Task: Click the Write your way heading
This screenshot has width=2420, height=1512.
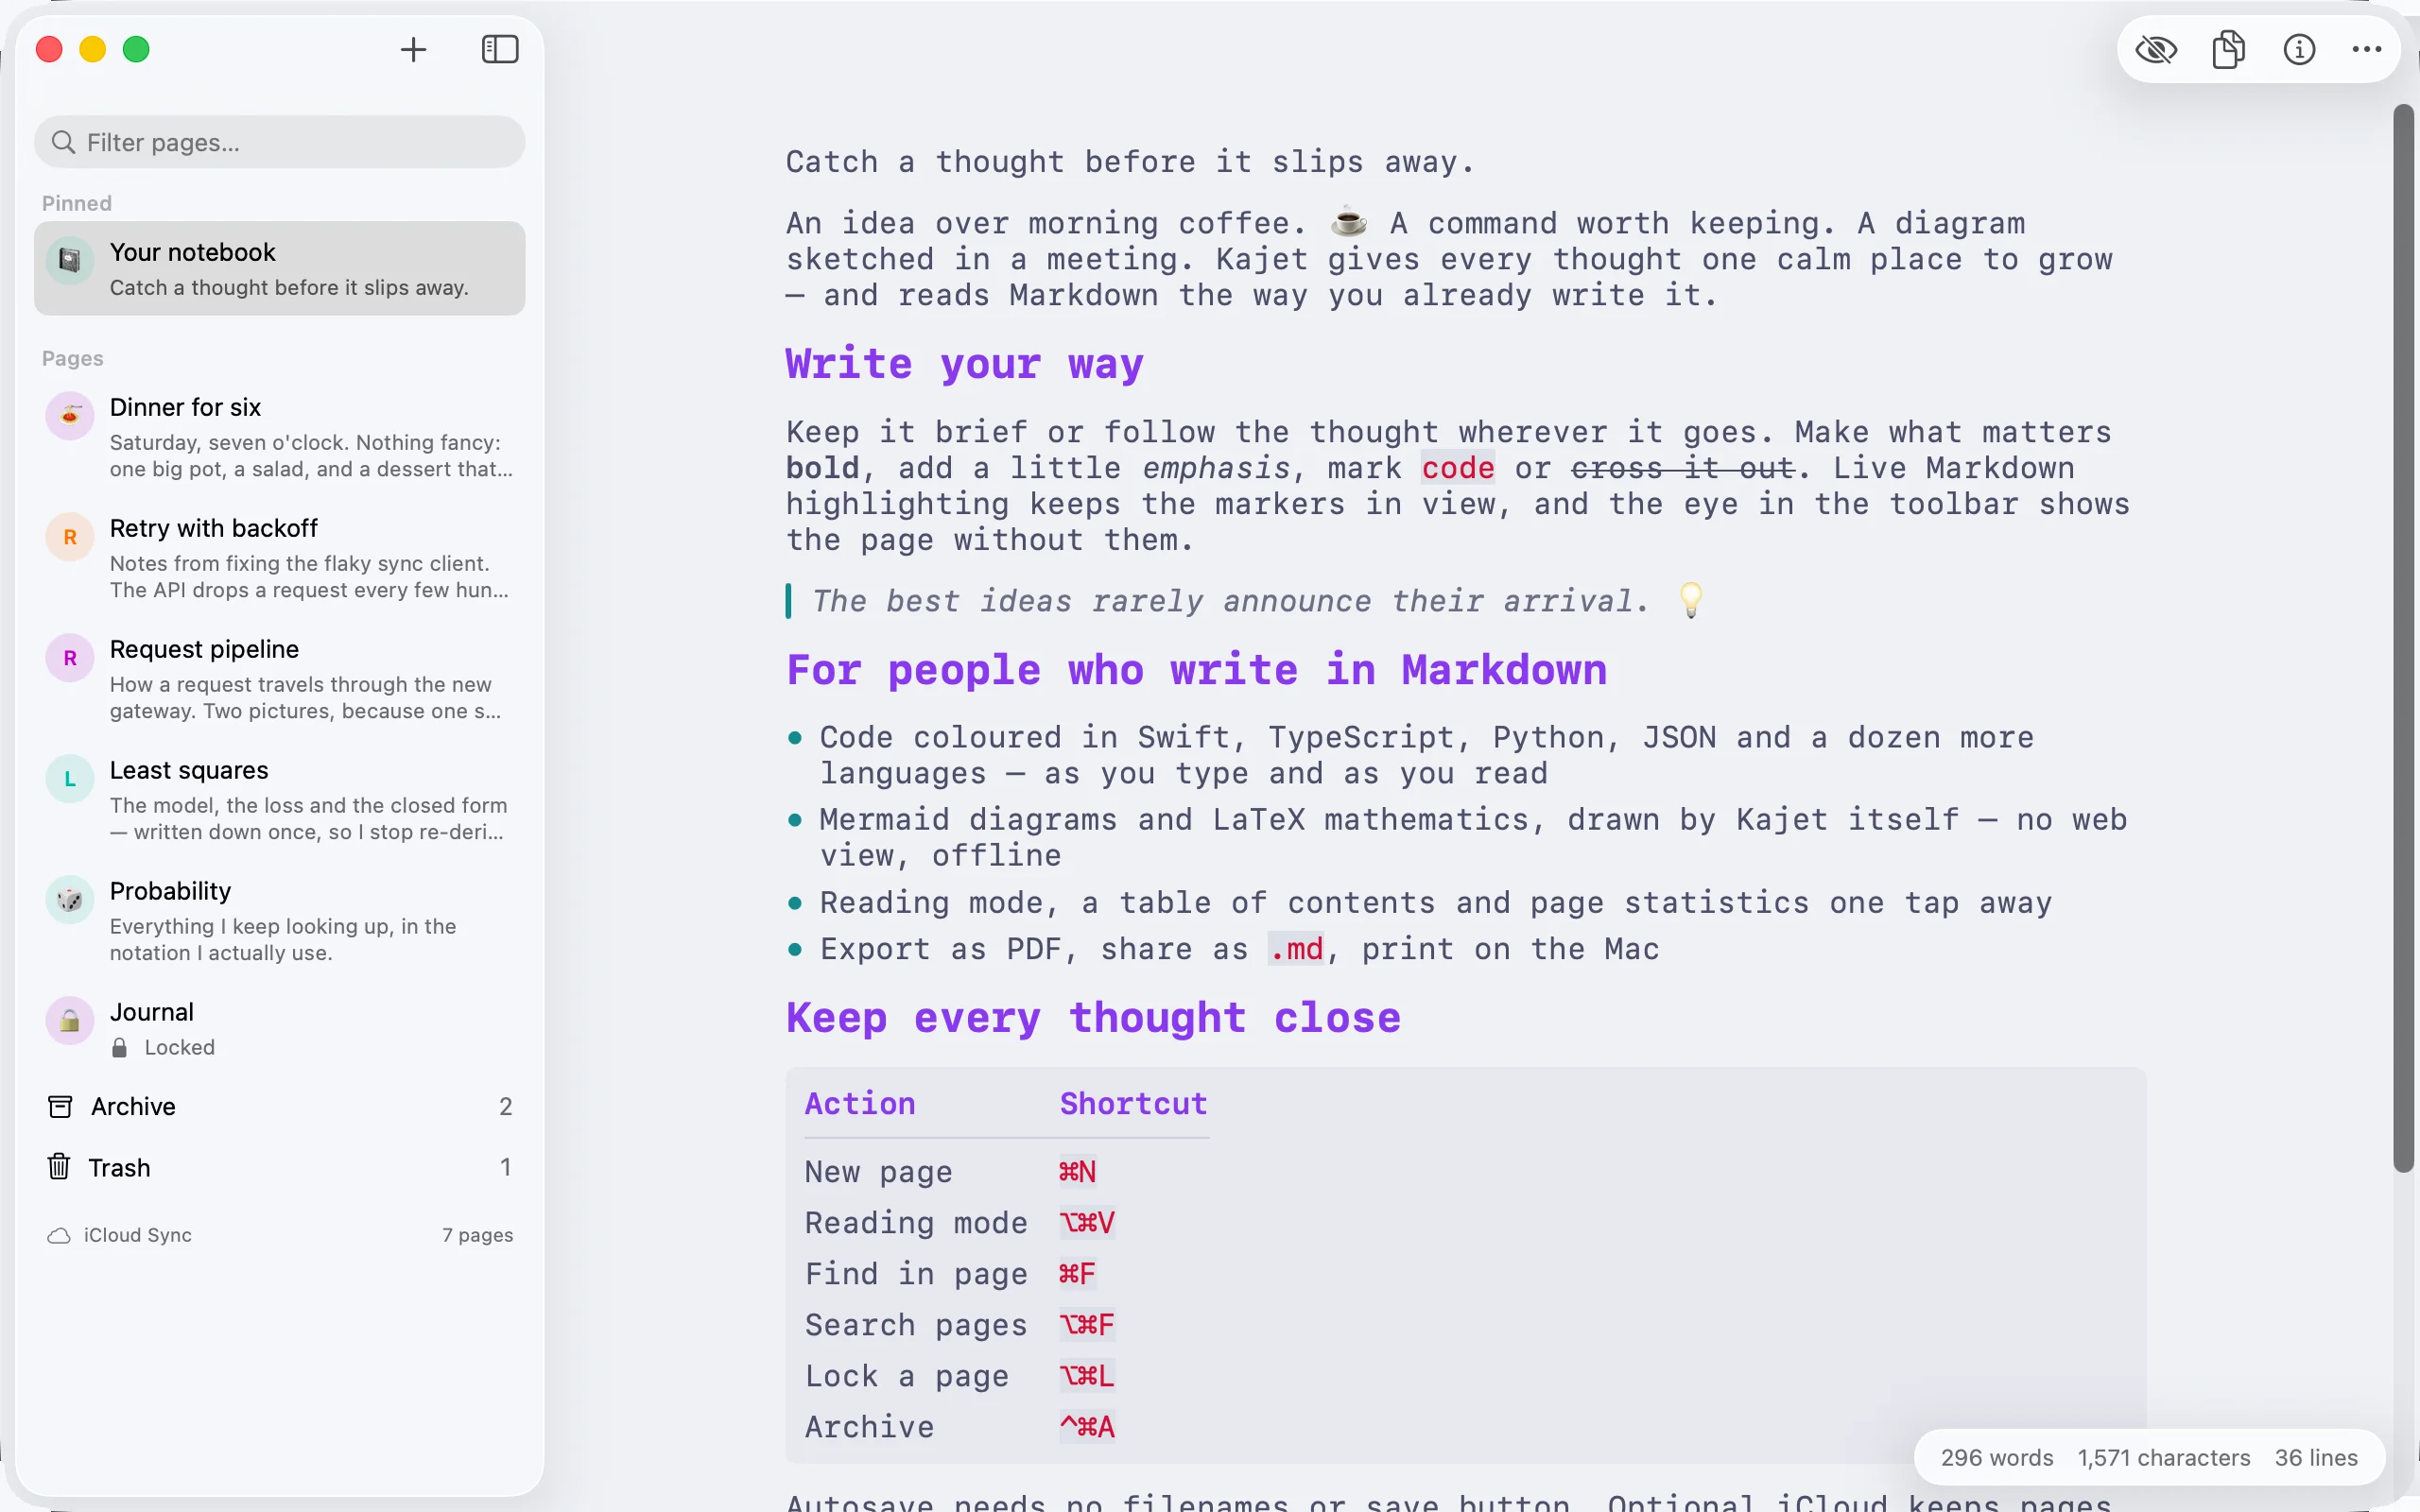Action: point(964,364)
